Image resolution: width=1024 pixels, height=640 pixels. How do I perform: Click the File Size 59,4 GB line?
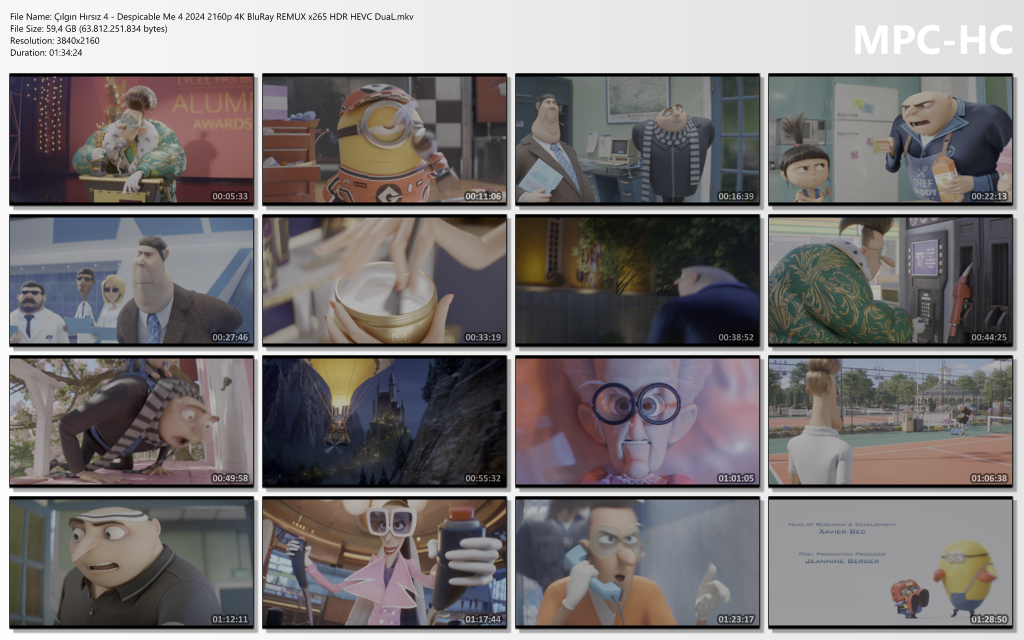(89, 29)
